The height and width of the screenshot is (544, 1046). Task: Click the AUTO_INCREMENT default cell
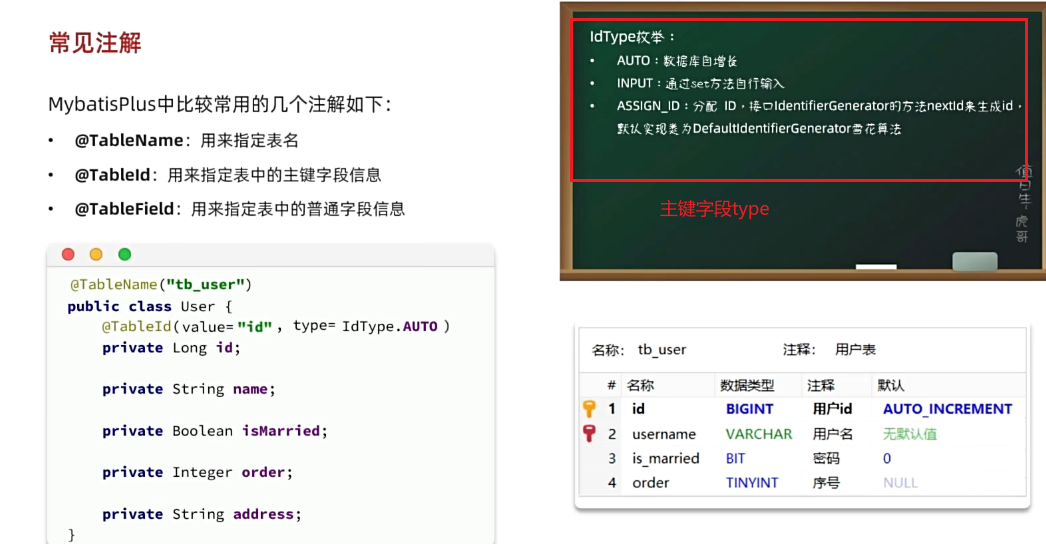tap(947, 409)
